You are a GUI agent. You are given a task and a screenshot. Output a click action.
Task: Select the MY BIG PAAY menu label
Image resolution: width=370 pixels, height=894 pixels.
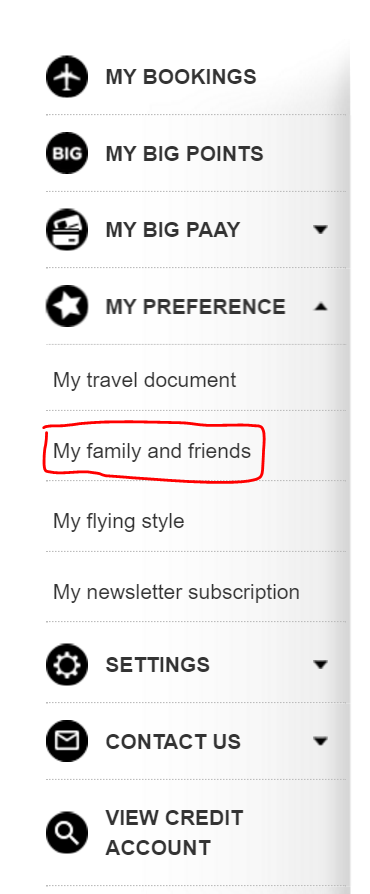tap(173, 230)
